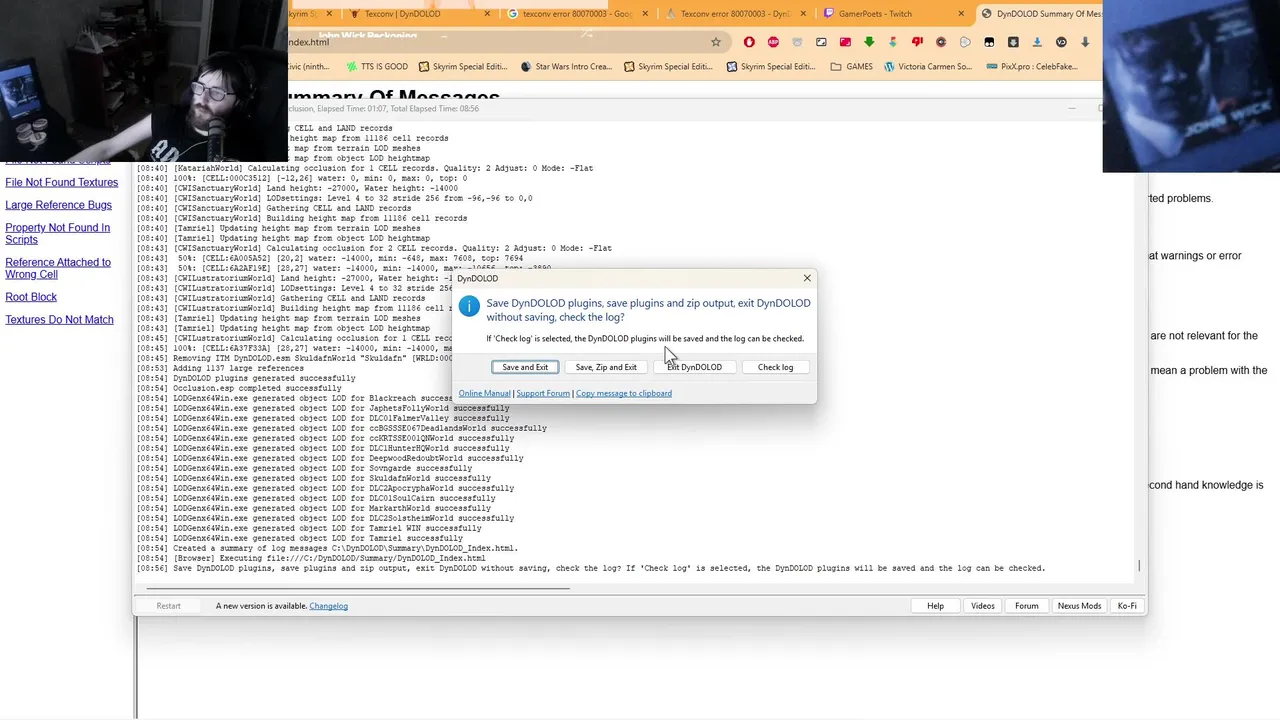This screenshot has width=1280, height=720.
Task: Click the Nexus Mods button
Action: [x=1079, y=606]
